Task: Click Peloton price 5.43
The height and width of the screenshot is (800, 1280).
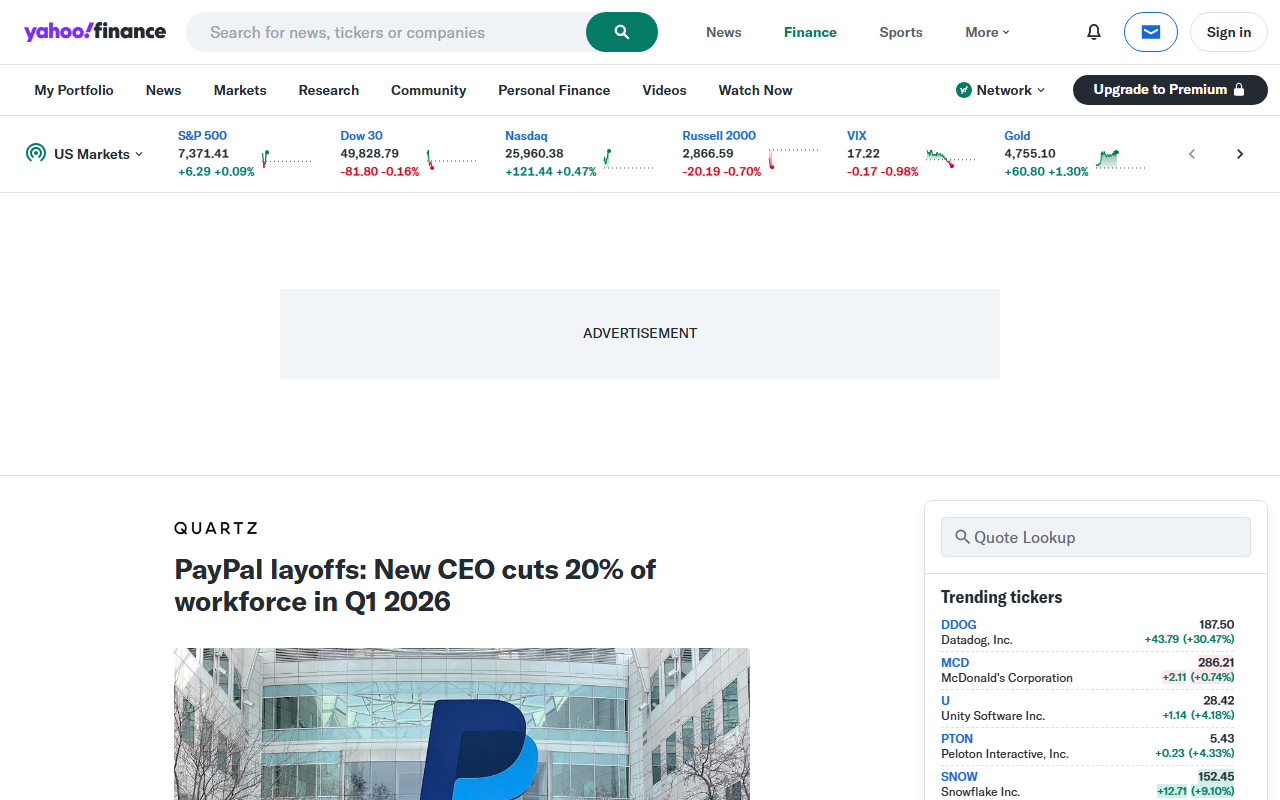Action: (x=1222, y=738)
